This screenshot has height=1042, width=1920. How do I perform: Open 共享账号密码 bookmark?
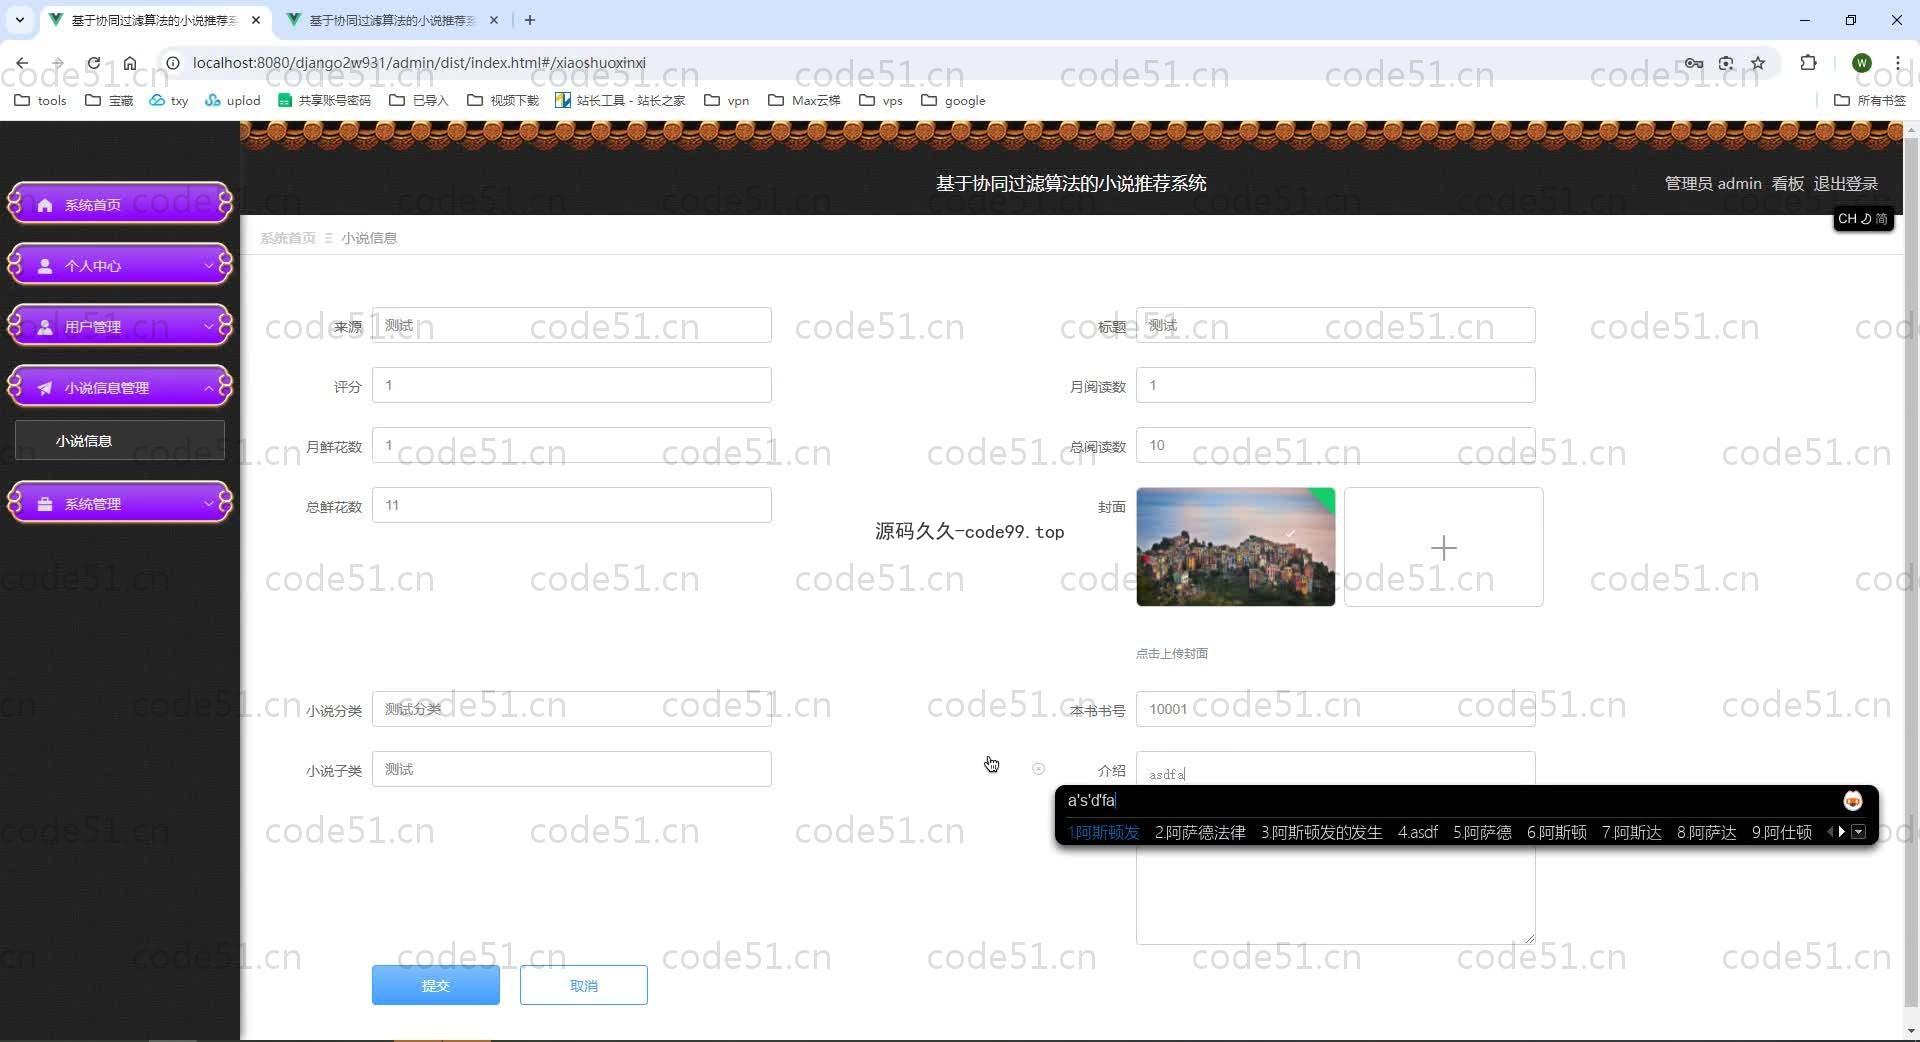click(x=324, y=100)
